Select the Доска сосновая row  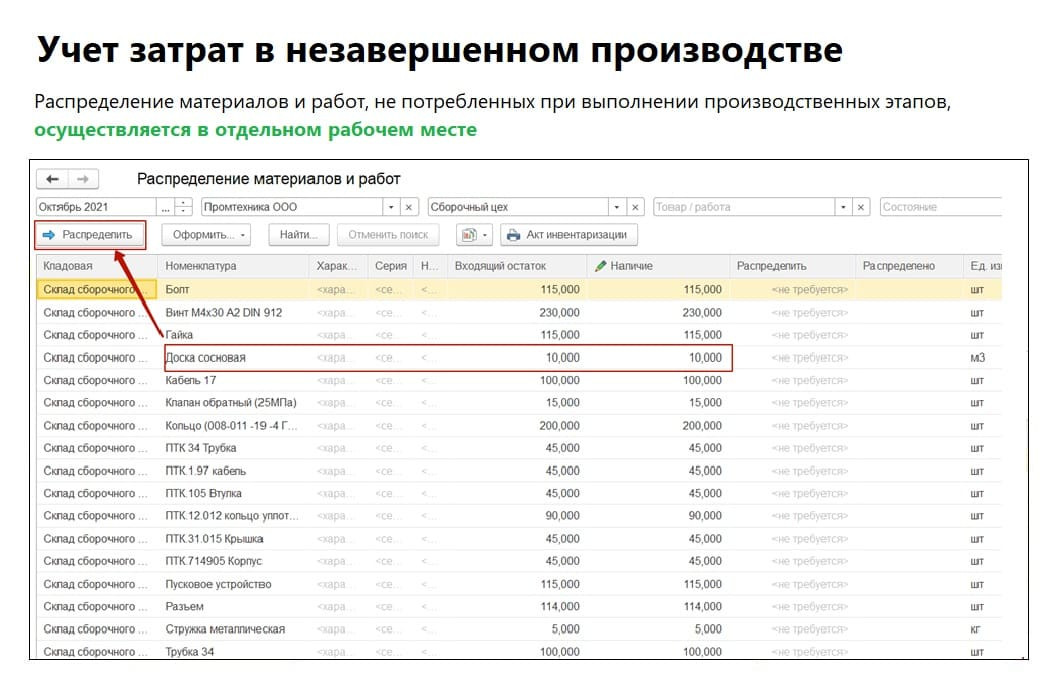coord(205,357)
